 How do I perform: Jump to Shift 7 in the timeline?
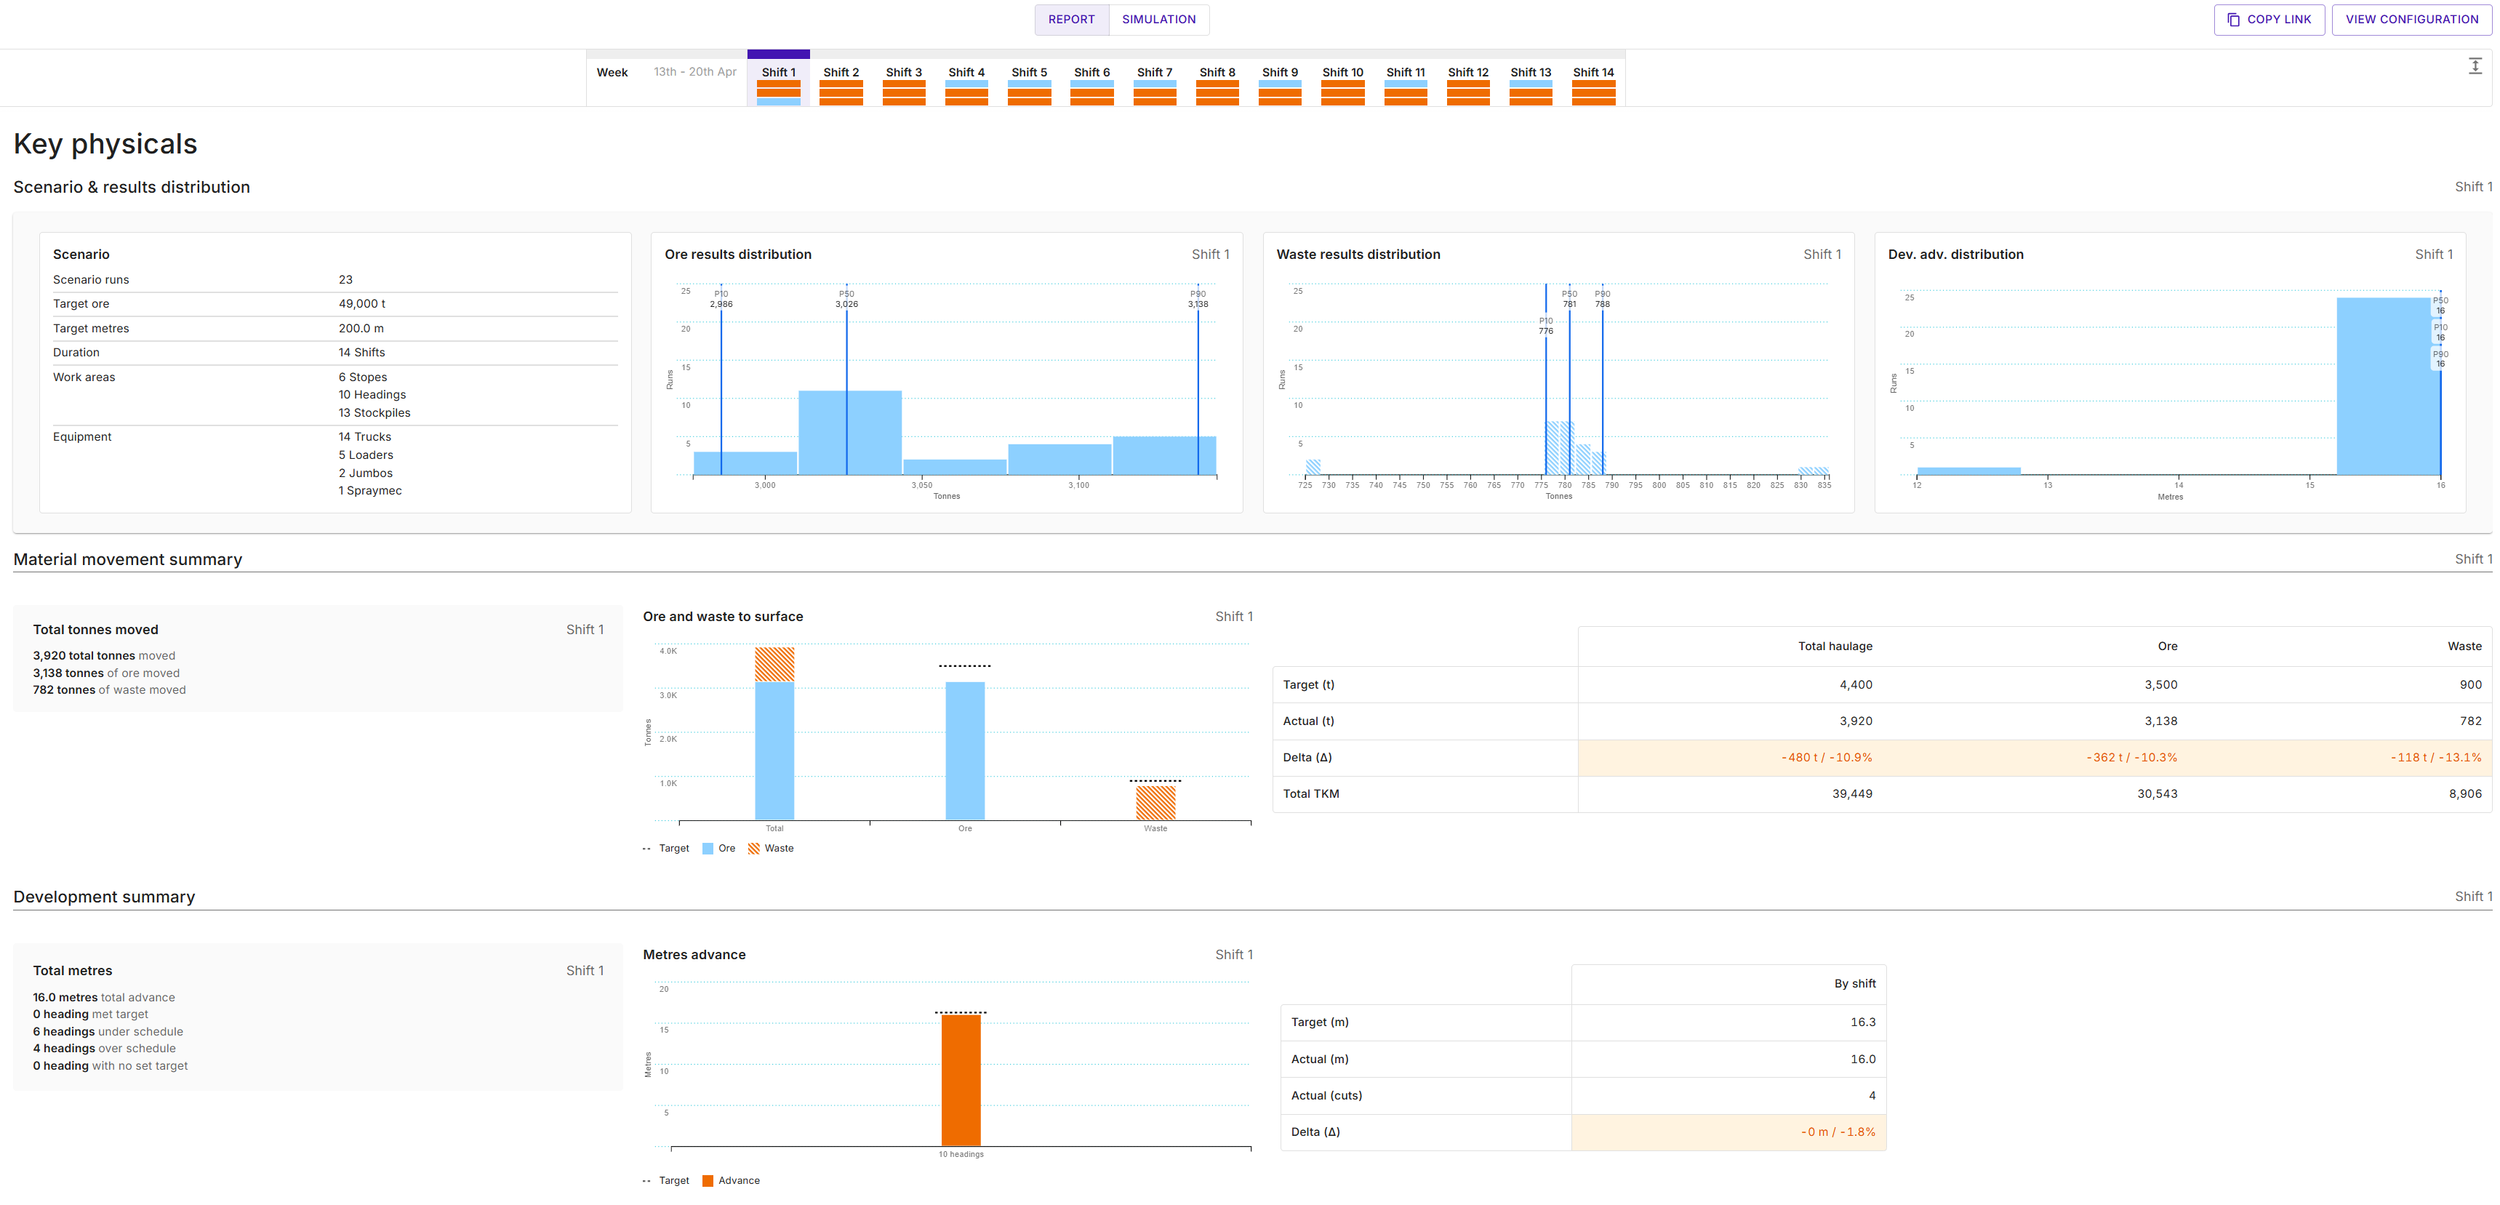pos(1154,73)
